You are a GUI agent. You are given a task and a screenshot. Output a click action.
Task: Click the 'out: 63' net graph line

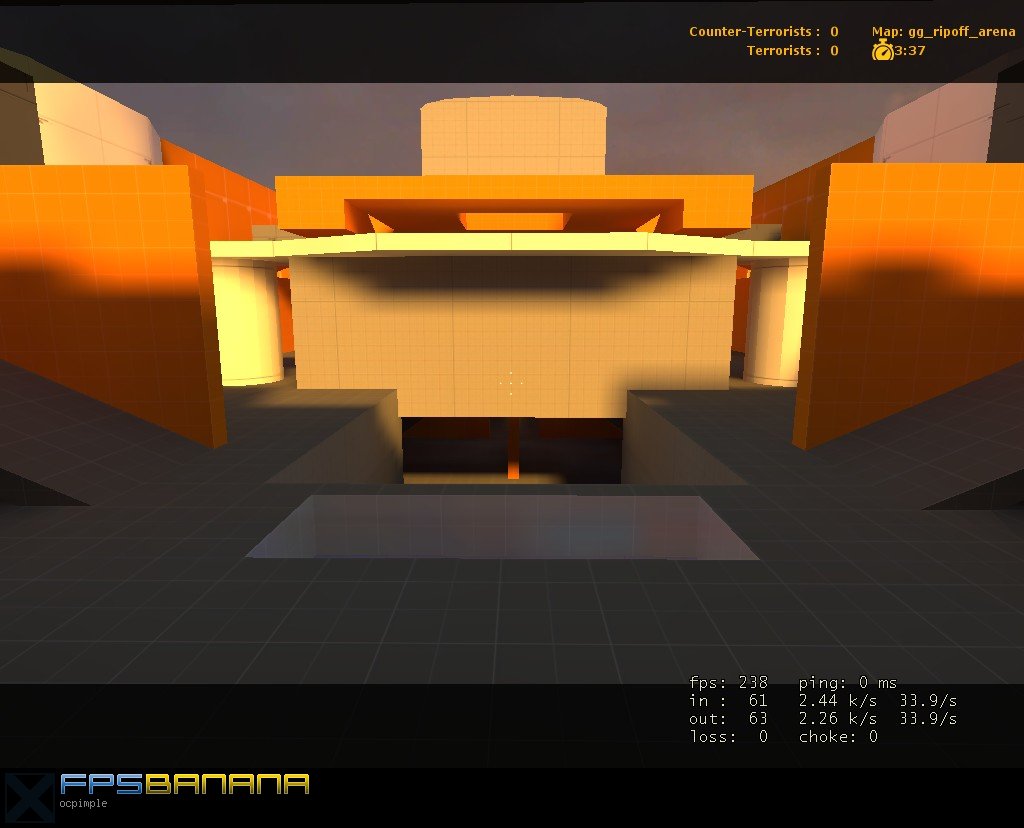tap(728, 718)
